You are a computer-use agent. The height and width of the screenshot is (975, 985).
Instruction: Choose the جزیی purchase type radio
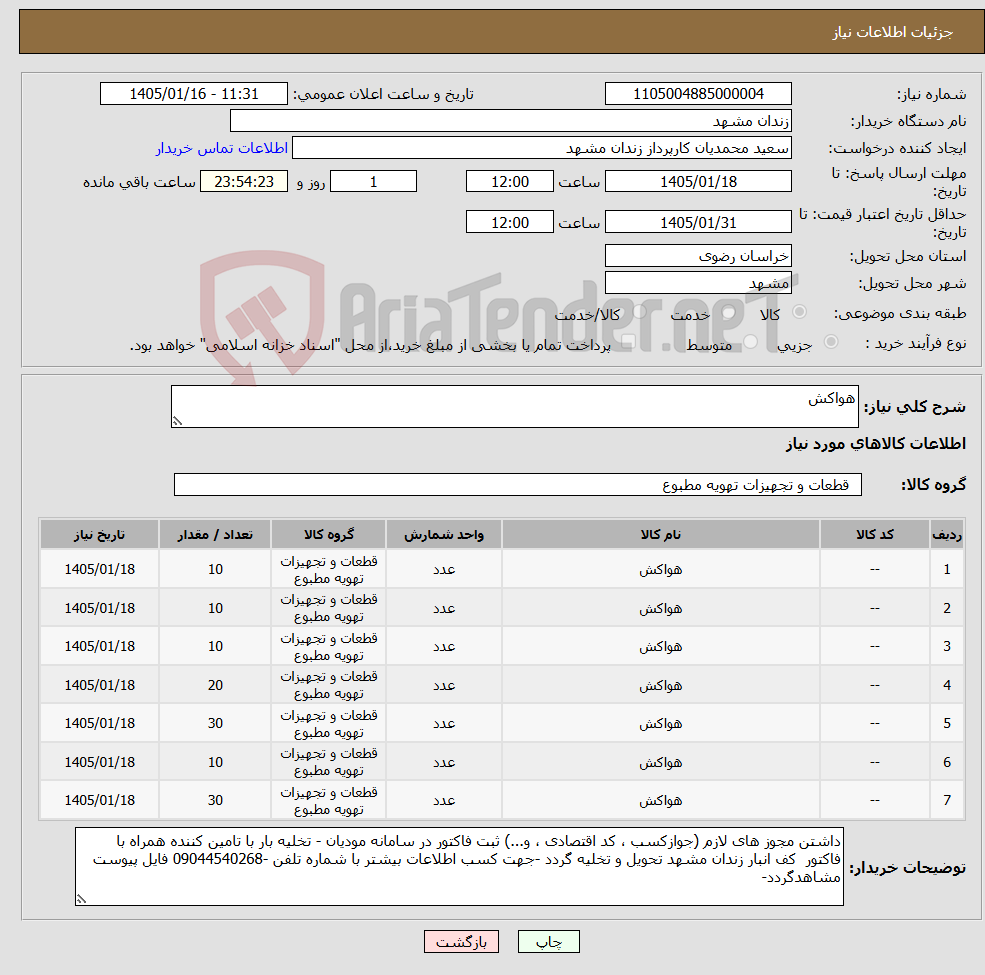pos(830,342)
